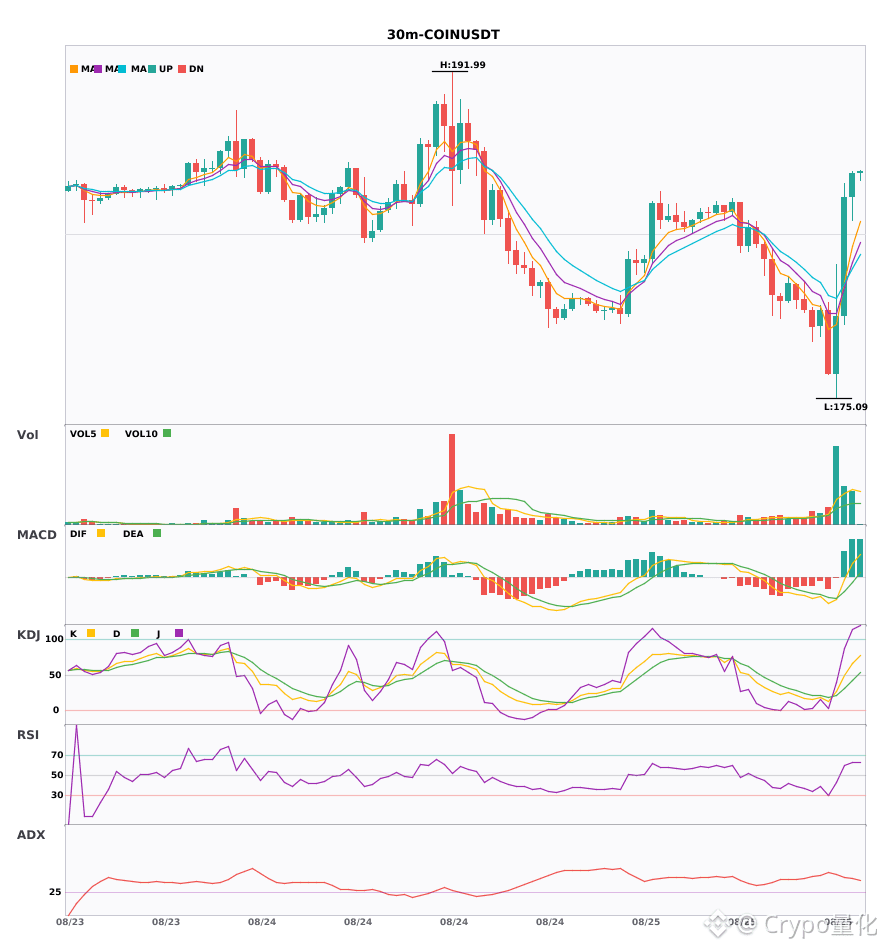Click the yellow DIF legend swatch
The height and width of the screenshot is (950, 885).
[x=101, y=533]
